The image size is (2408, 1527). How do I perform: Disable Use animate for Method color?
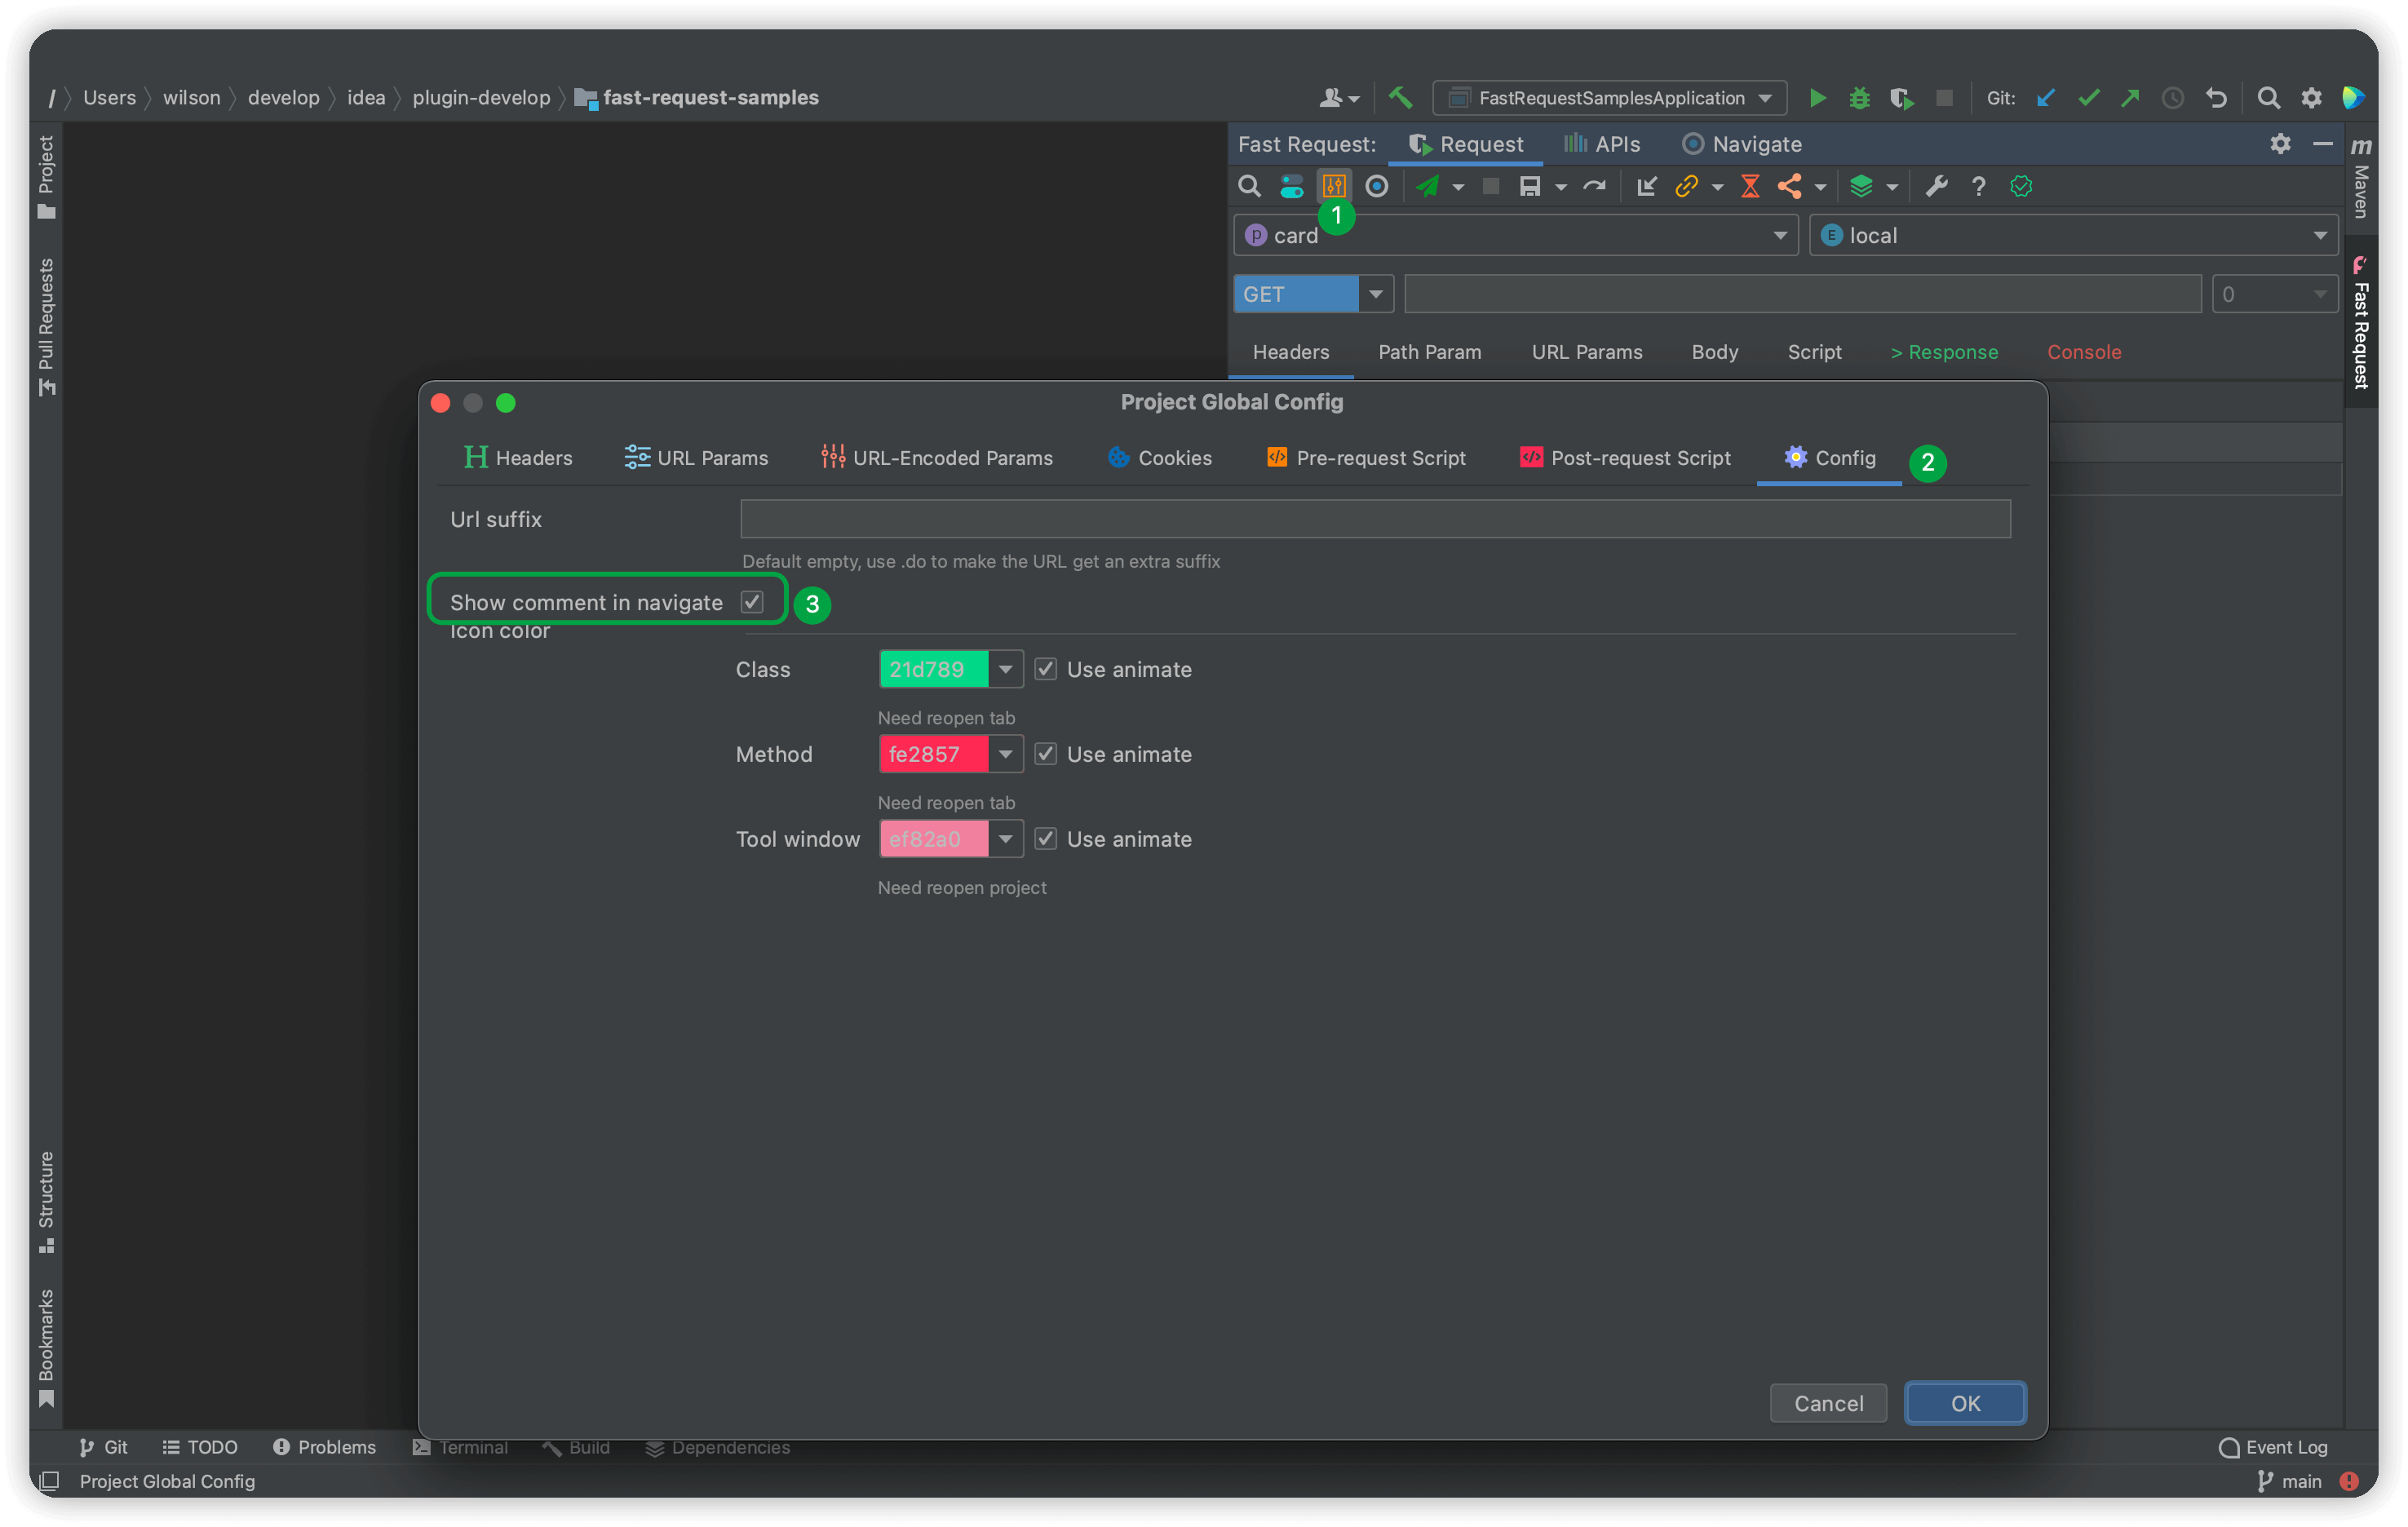[x=1045, y=753]
